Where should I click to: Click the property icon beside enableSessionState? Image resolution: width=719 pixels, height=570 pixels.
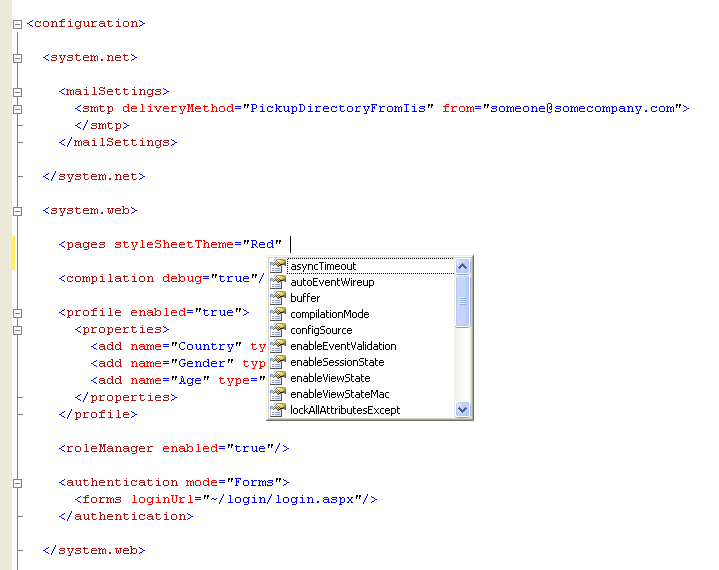[277, 362]
